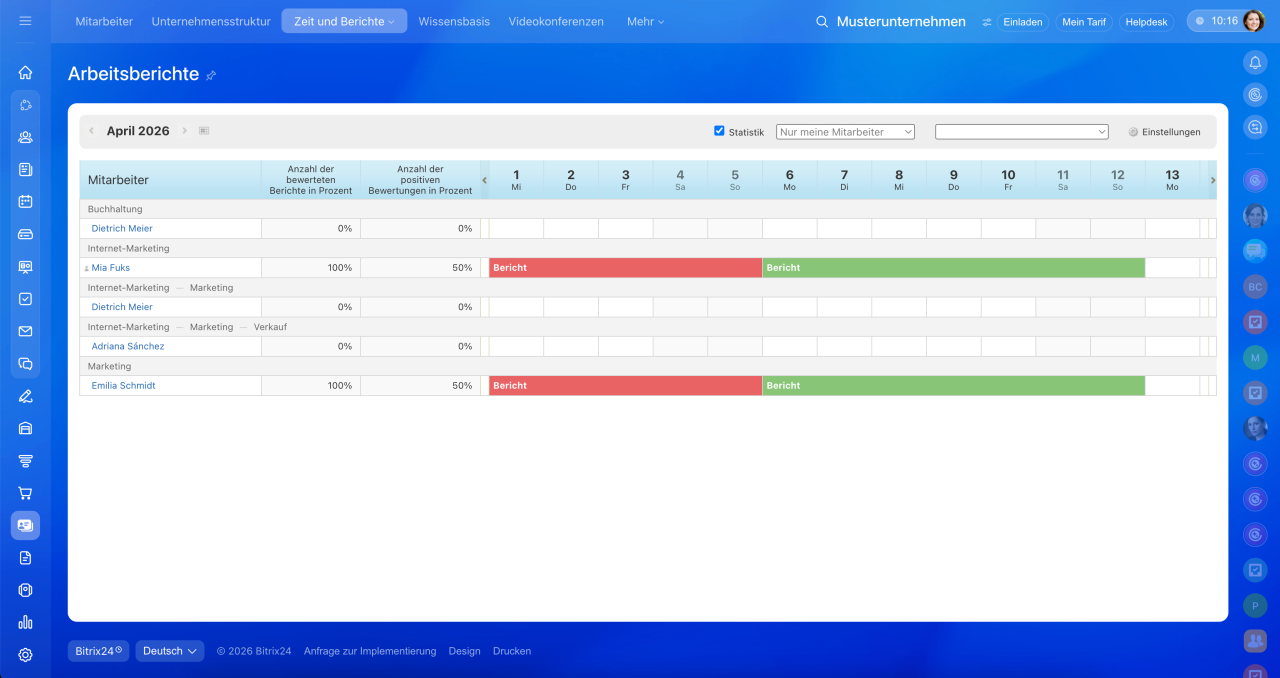Open the Mehr menu
Screen dimensions: 1280x678
tap(645, 22)
